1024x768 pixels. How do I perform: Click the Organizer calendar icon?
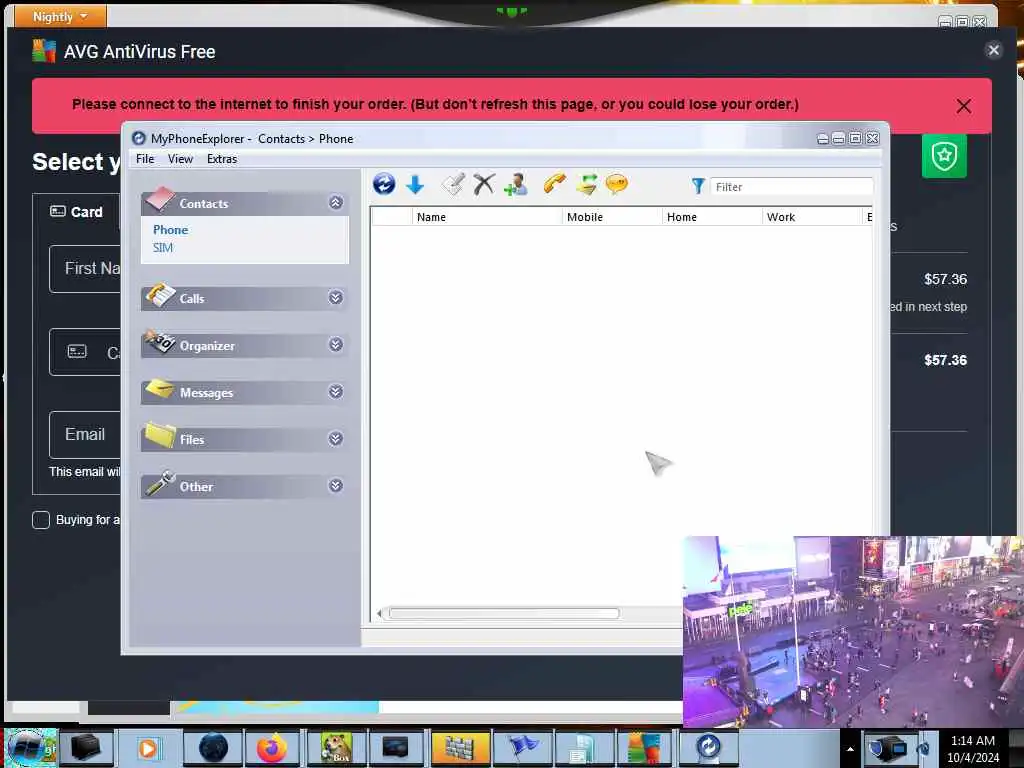click(160, 342)
